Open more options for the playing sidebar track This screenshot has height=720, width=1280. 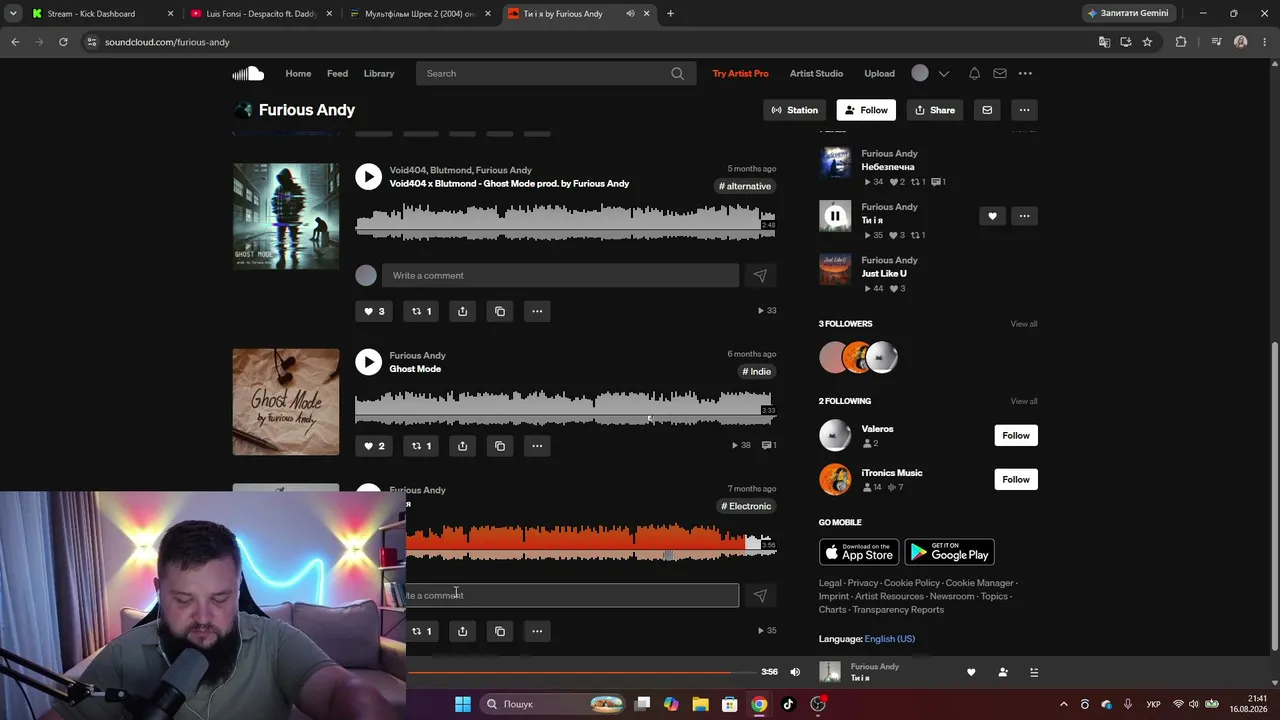pos(1024,216)
